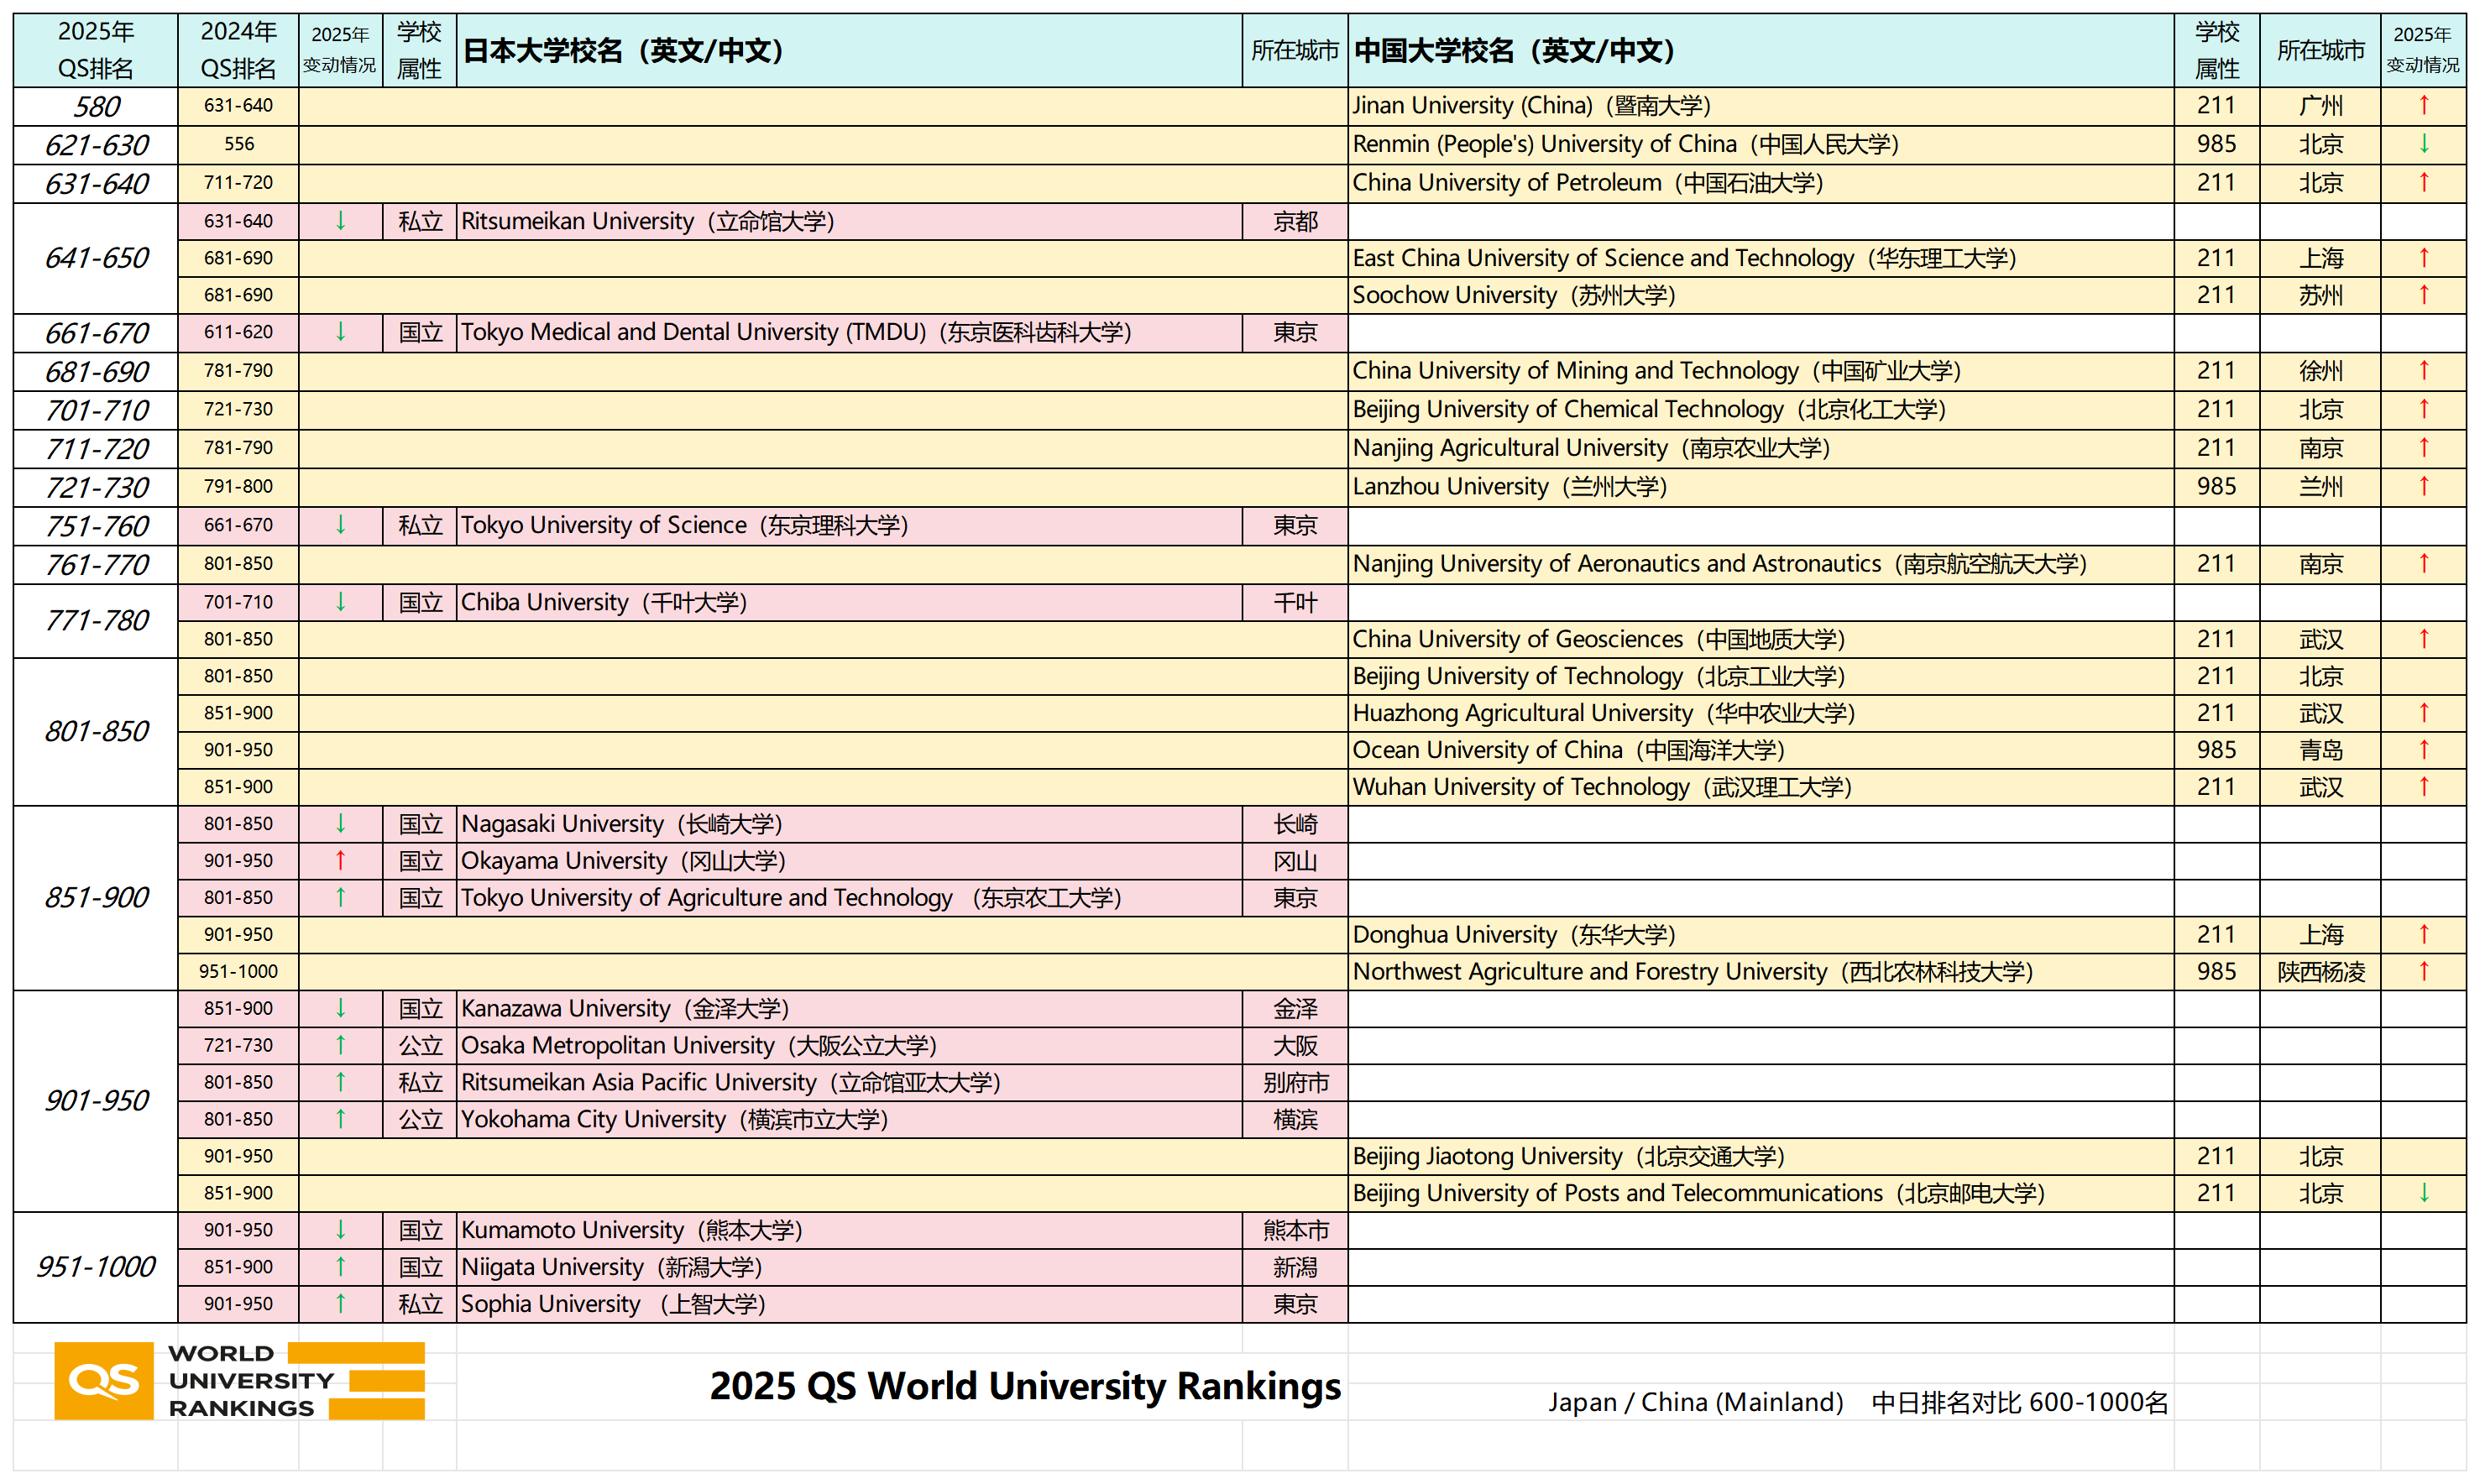2480x1484 pixels.
Task: Select the Okayama University cell
Action: point(849,861)
